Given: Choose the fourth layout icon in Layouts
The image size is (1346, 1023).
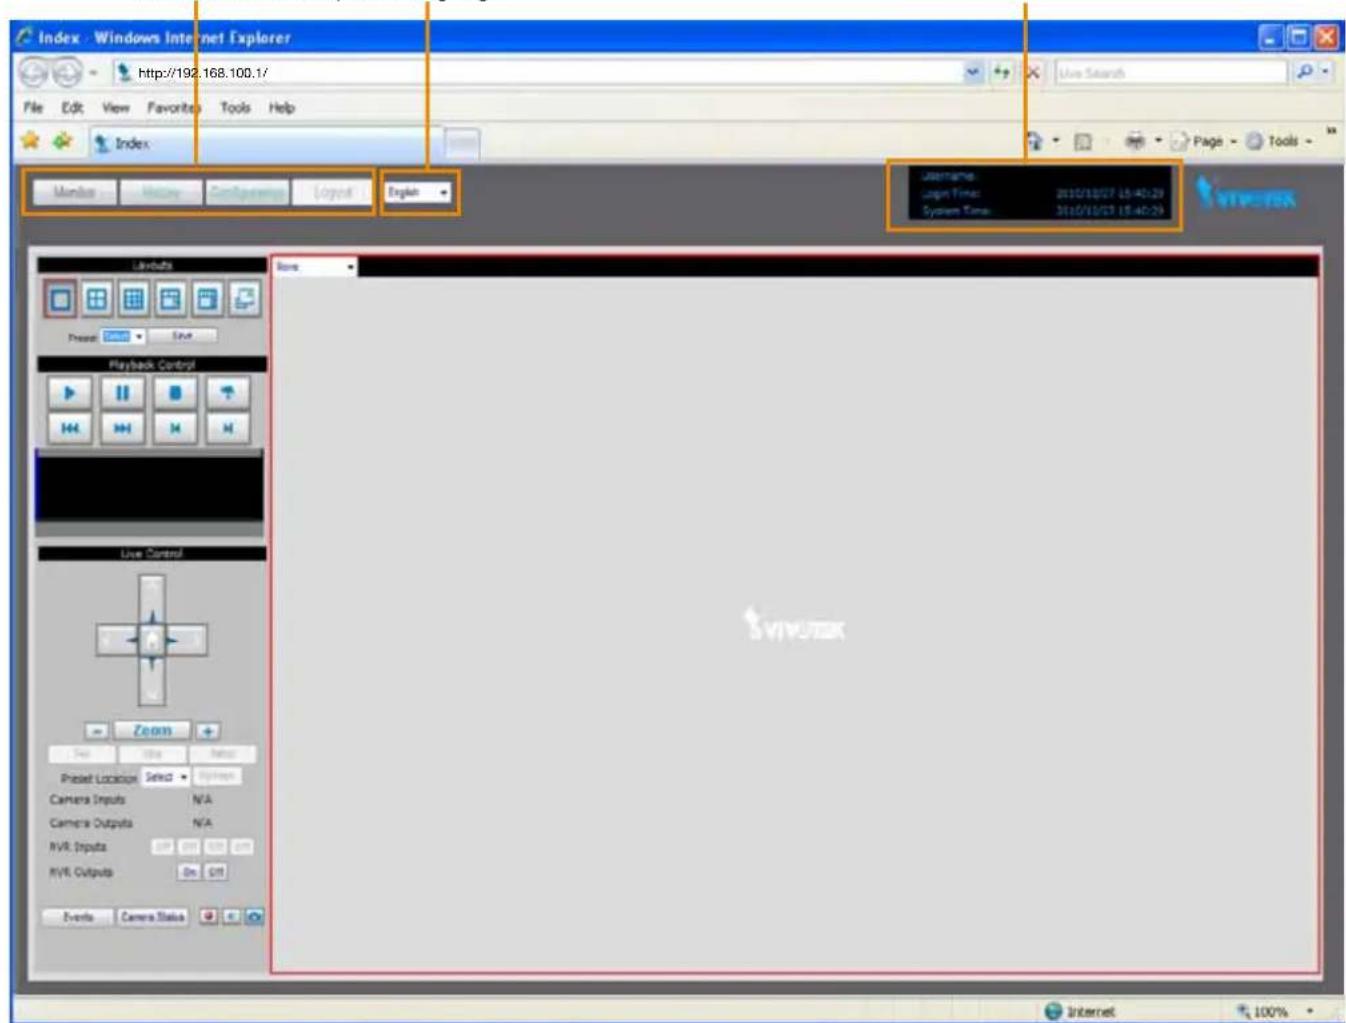Looking at the screenshot, I should (170, 298).
